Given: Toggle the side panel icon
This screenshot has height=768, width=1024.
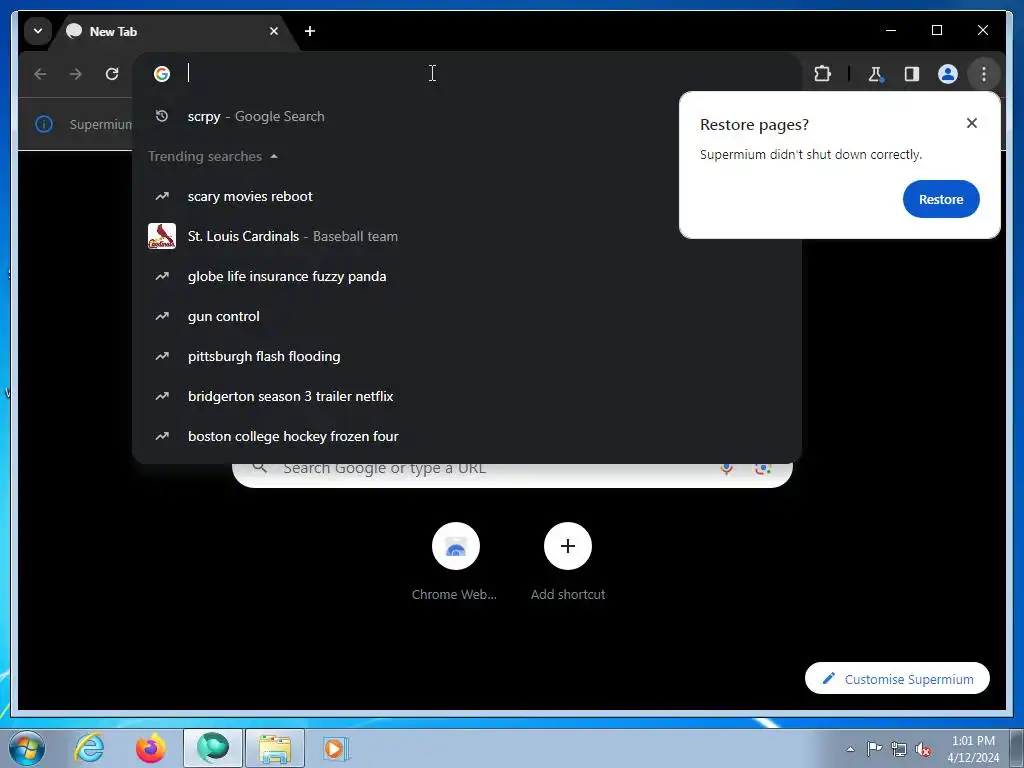Looking at the screenshot, I should (x=912, y=74).
